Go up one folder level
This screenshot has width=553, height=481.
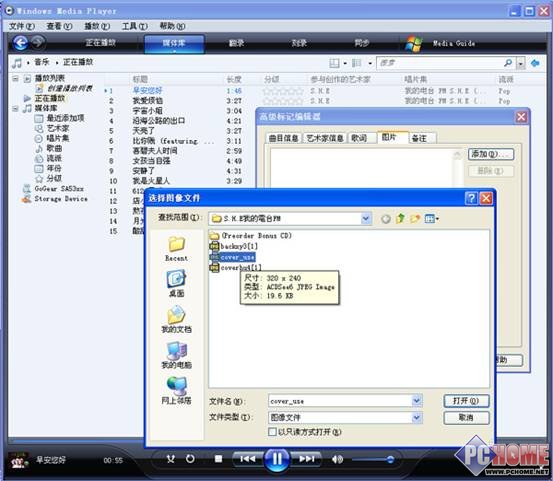click(400, 219)
